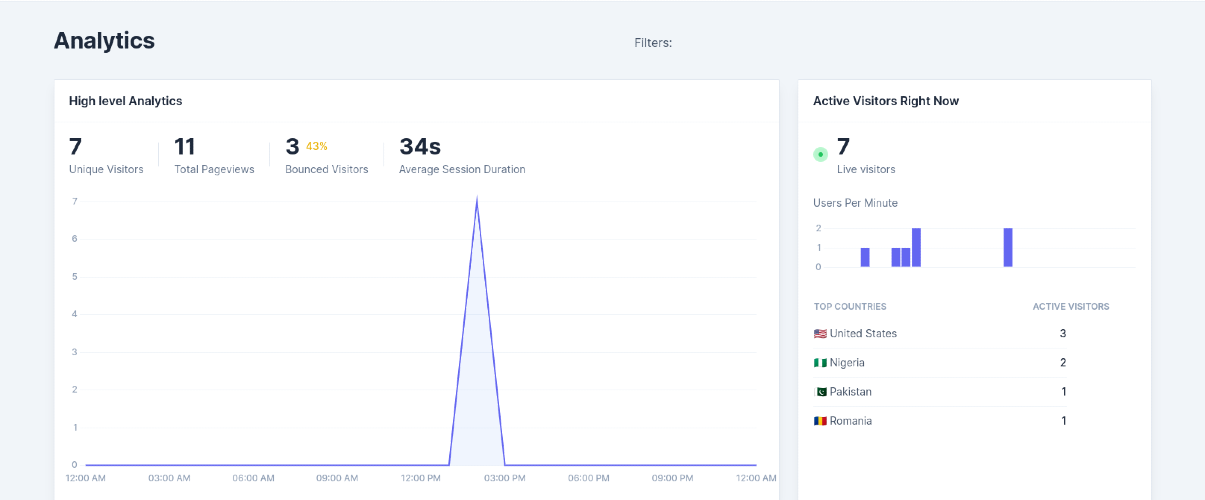The image size is (1205, 500).
Task: Click the Pakistan flag icon
Action: 820,391
